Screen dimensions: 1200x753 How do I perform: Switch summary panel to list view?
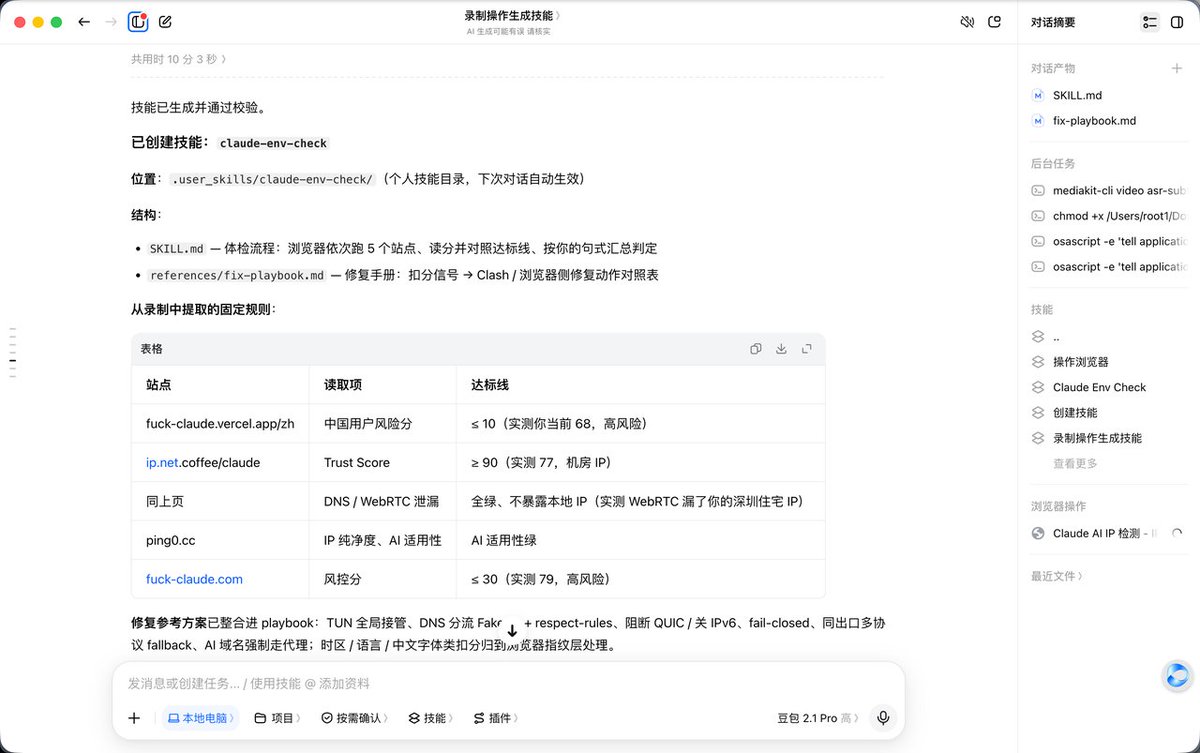coord(1150,22)
